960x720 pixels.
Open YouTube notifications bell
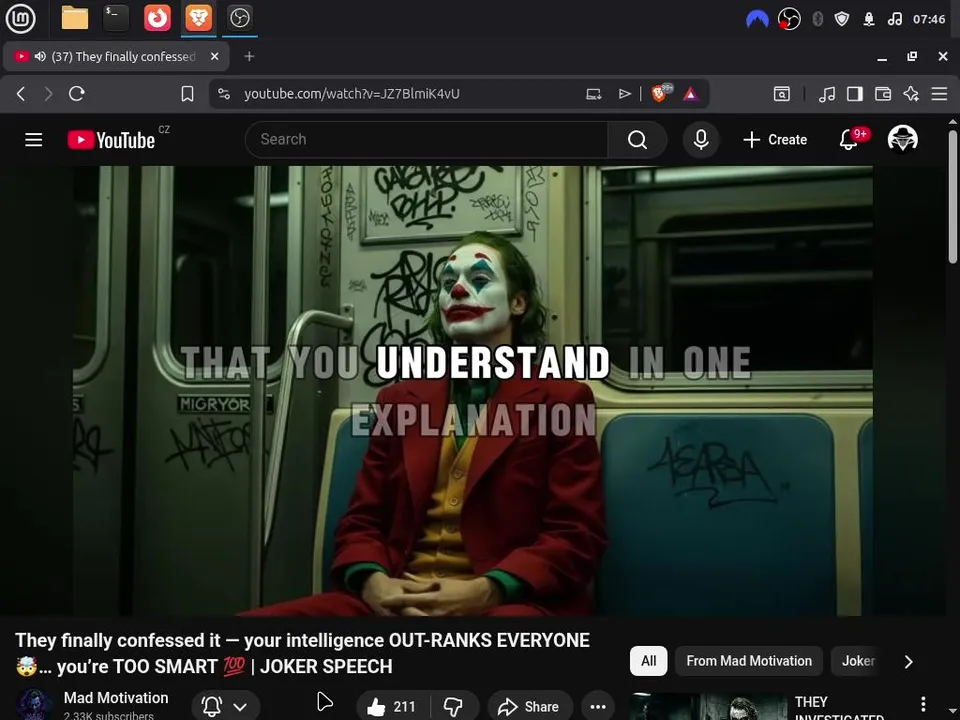tap(849, 140)
